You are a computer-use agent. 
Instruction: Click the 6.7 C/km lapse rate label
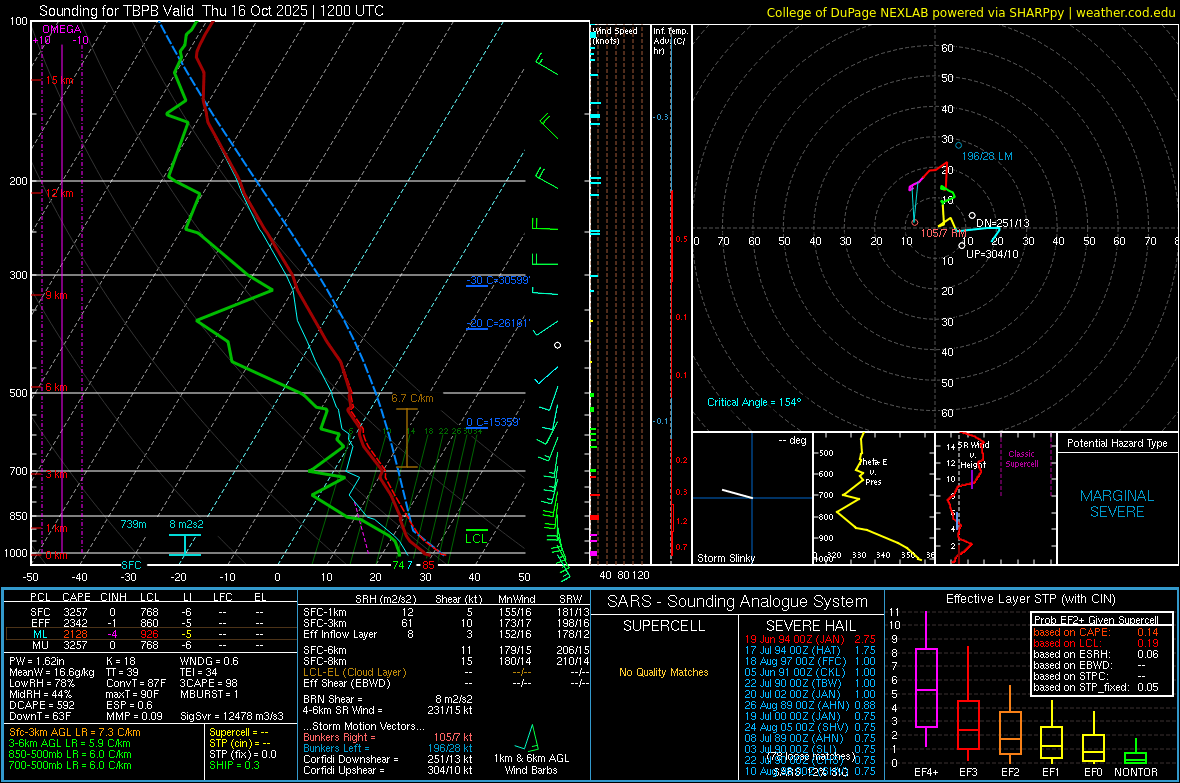[x=412, y=398]
